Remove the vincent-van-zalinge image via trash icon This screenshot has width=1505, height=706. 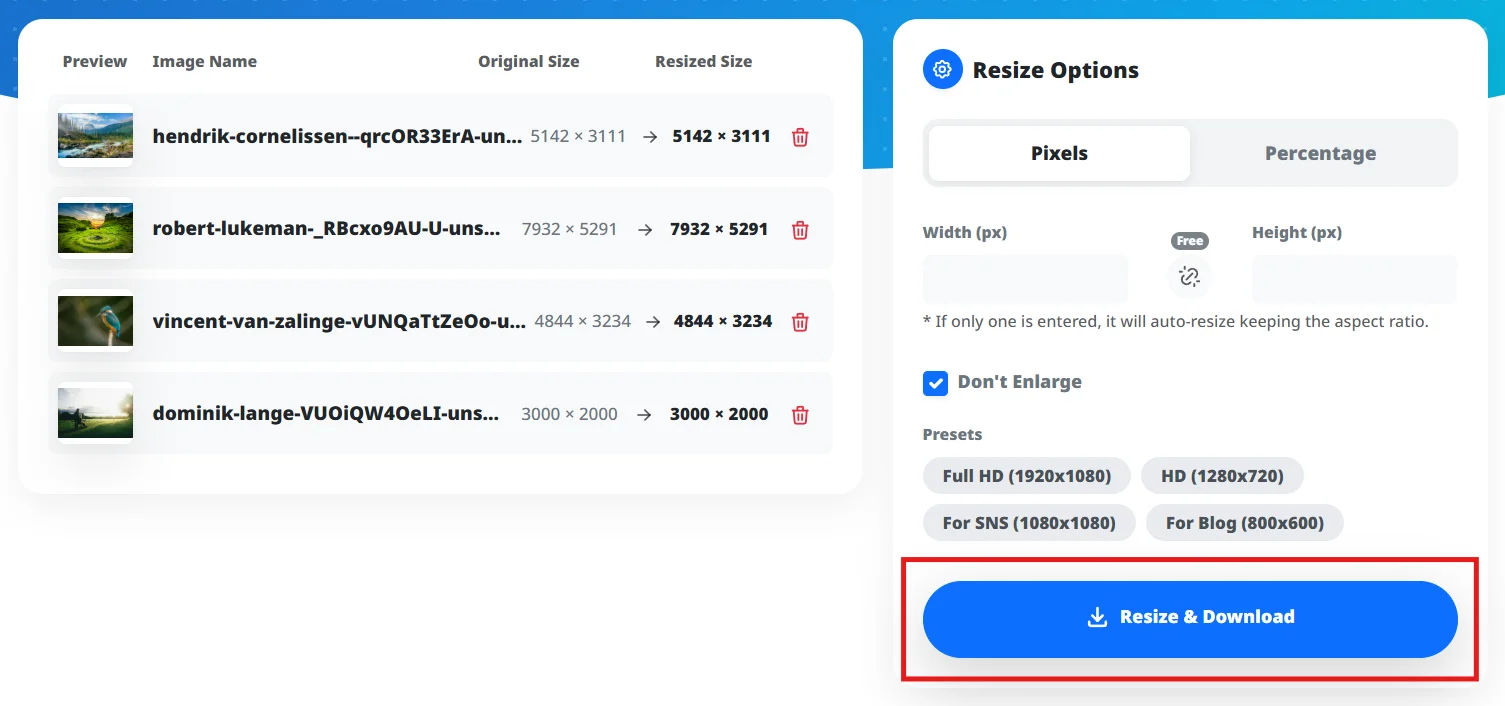pos(800,322)
